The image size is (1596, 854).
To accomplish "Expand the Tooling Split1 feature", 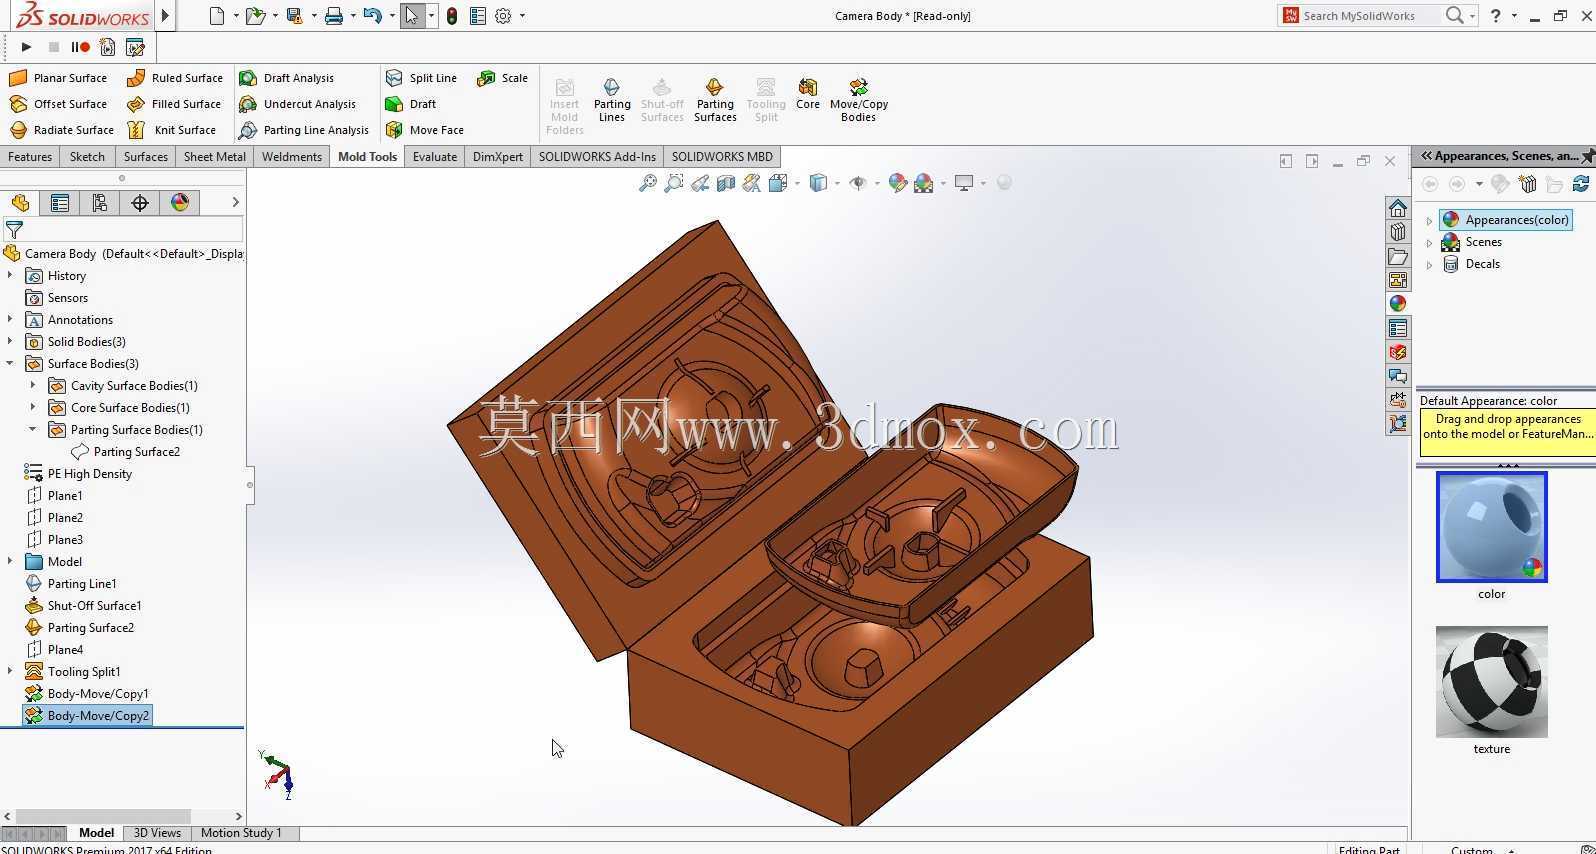I will click(x=10, y=672).
